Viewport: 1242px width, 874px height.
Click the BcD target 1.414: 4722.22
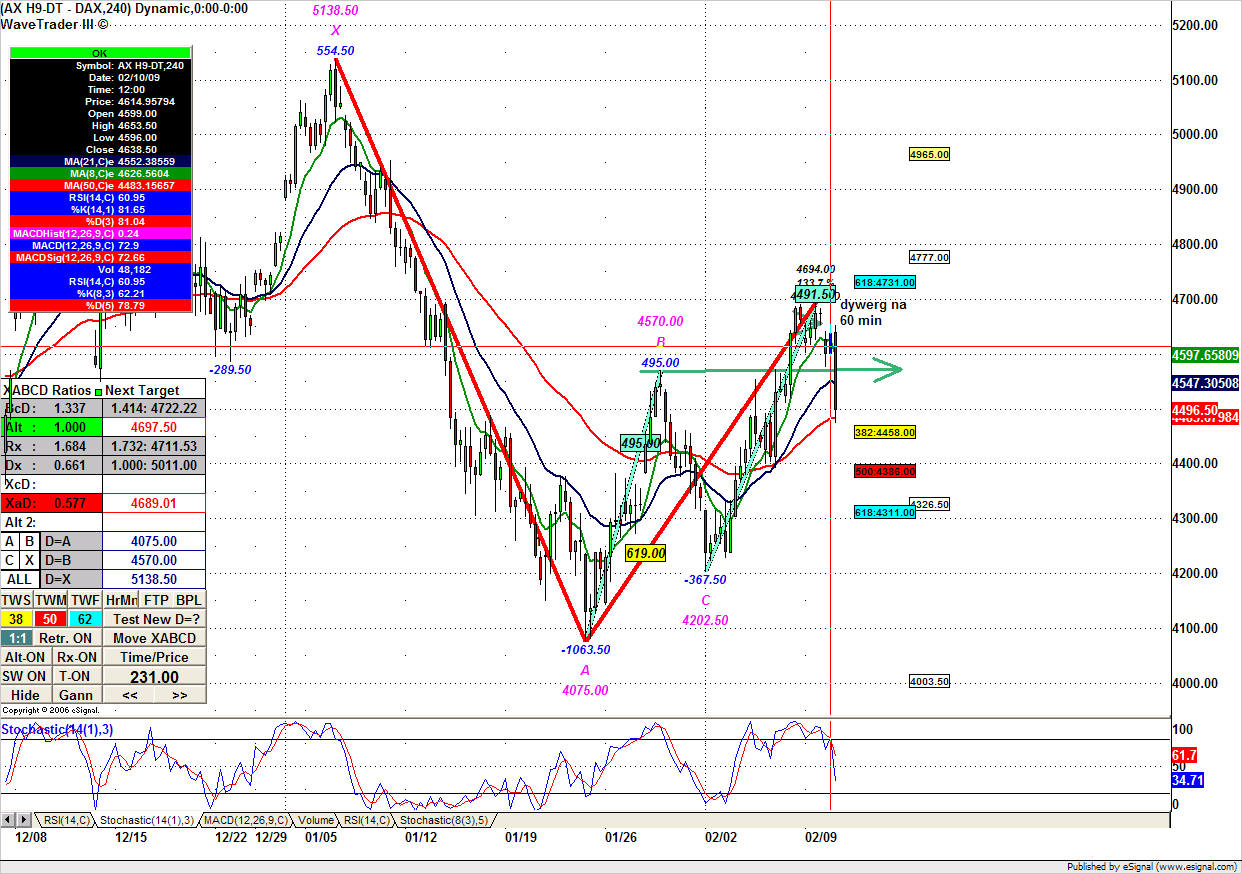pos(154,408)
